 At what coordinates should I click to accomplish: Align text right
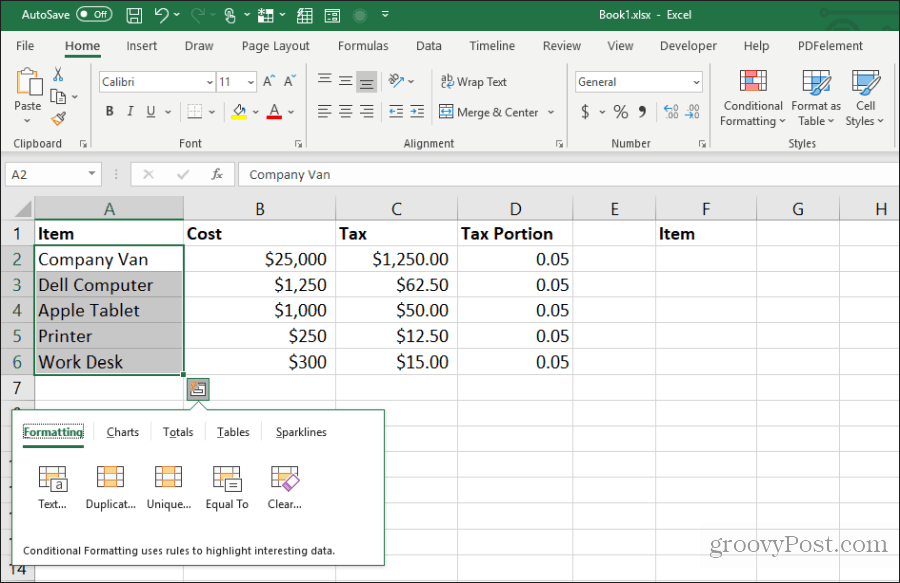tap(367, 111)
